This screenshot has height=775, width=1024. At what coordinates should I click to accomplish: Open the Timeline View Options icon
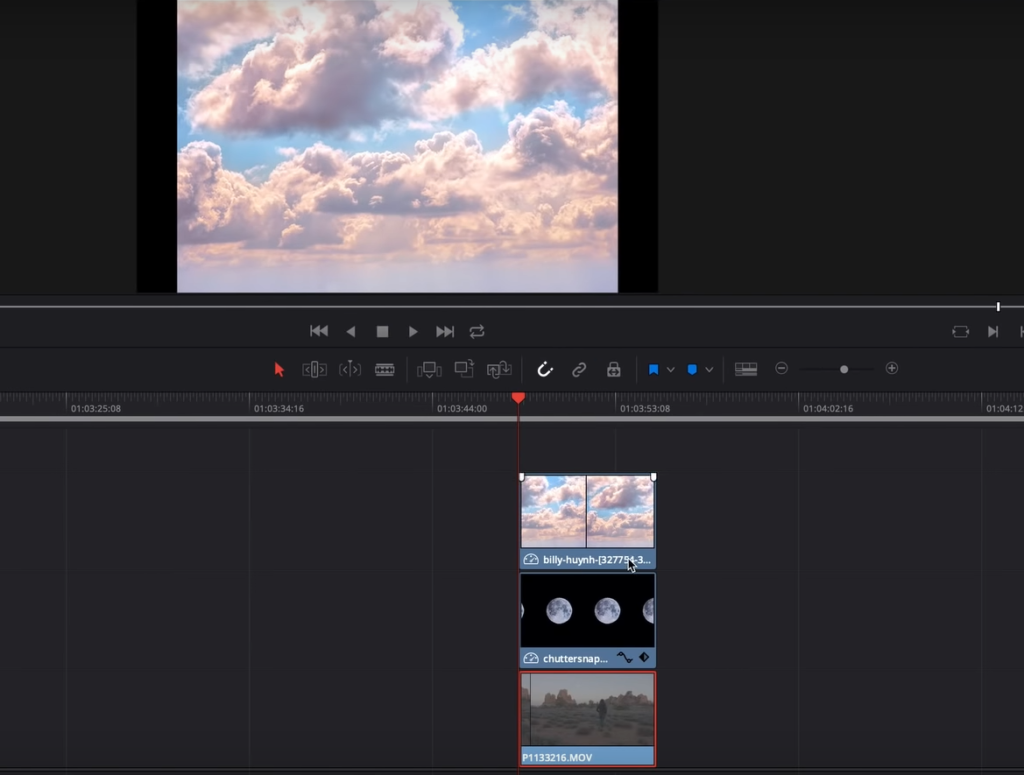(x=746, y=370)
